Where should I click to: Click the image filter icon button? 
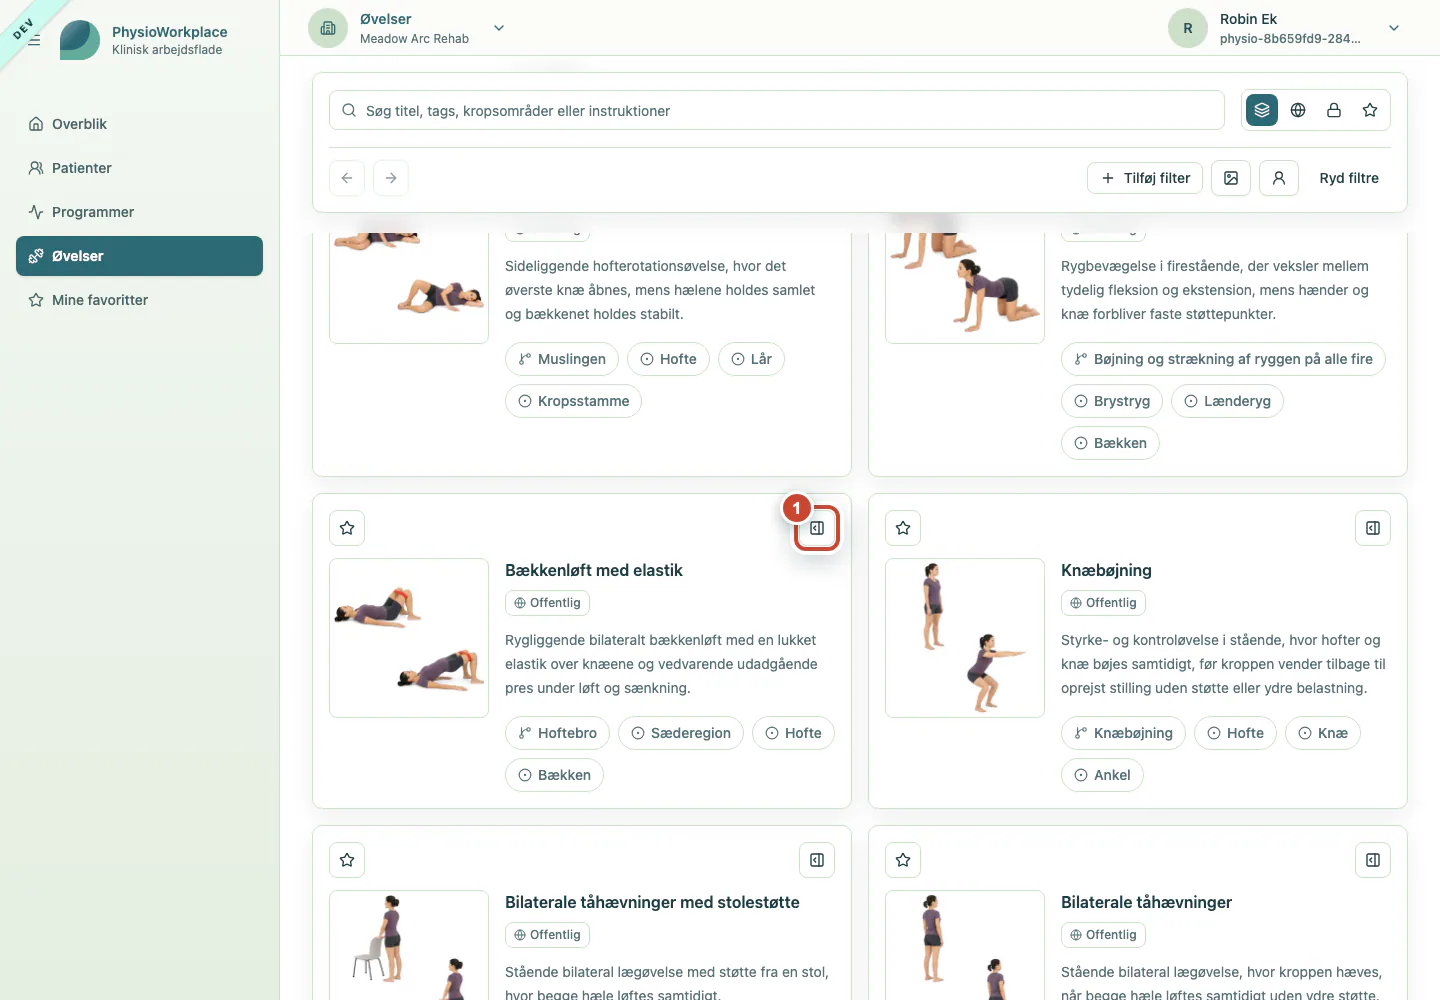(1231, 178)
